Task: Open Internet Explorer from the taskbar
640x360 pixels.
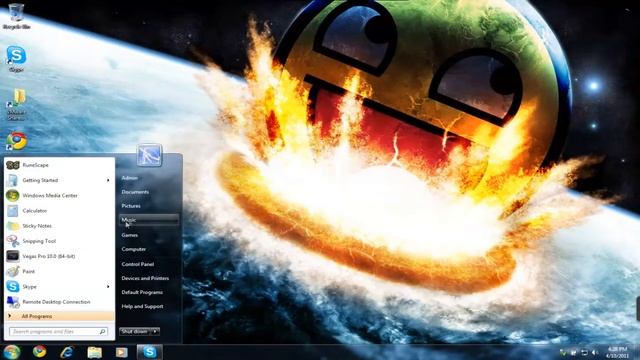Action: [x=67, y=352]
